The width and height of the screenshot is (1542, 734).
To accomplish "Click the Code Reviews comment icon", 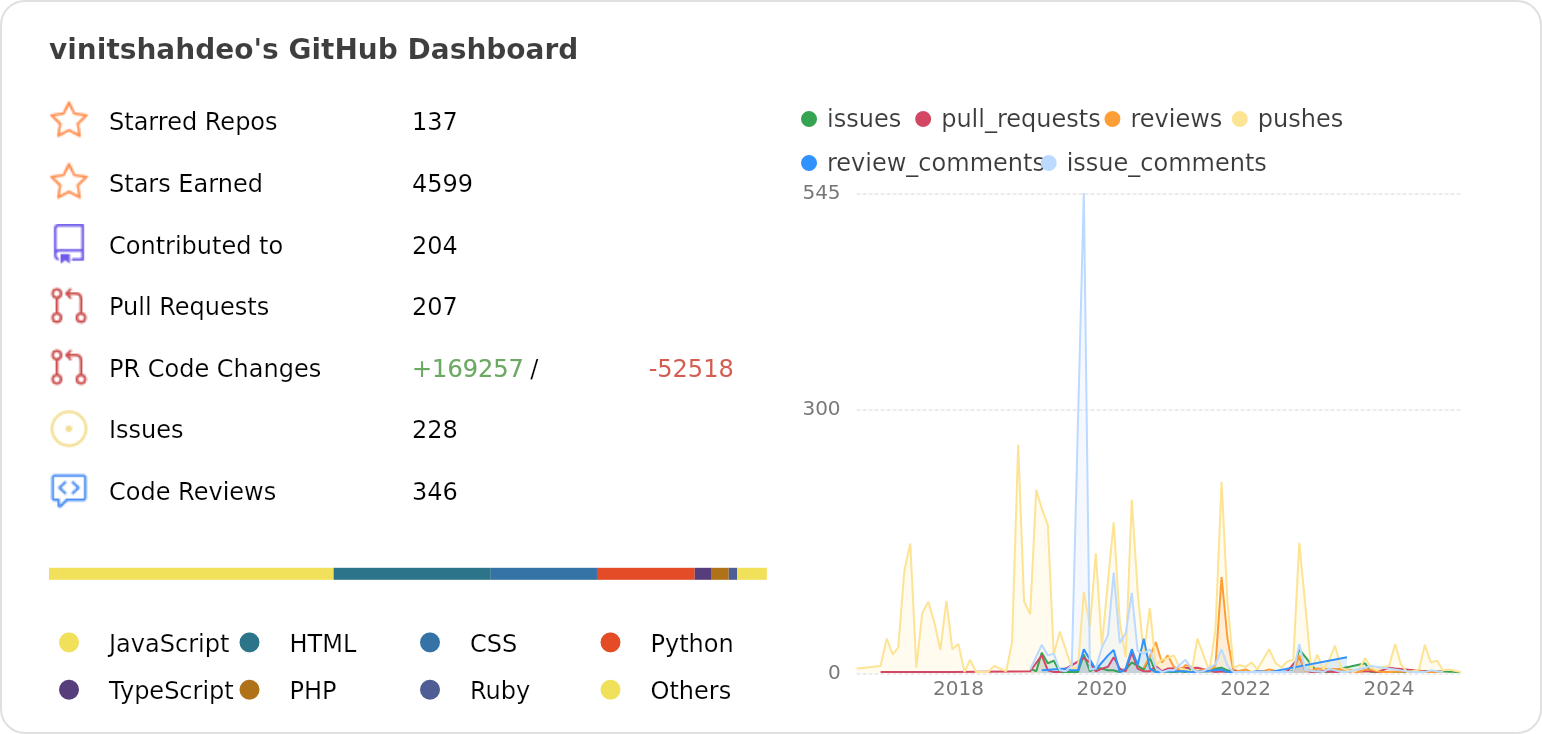I will point(68,491).
